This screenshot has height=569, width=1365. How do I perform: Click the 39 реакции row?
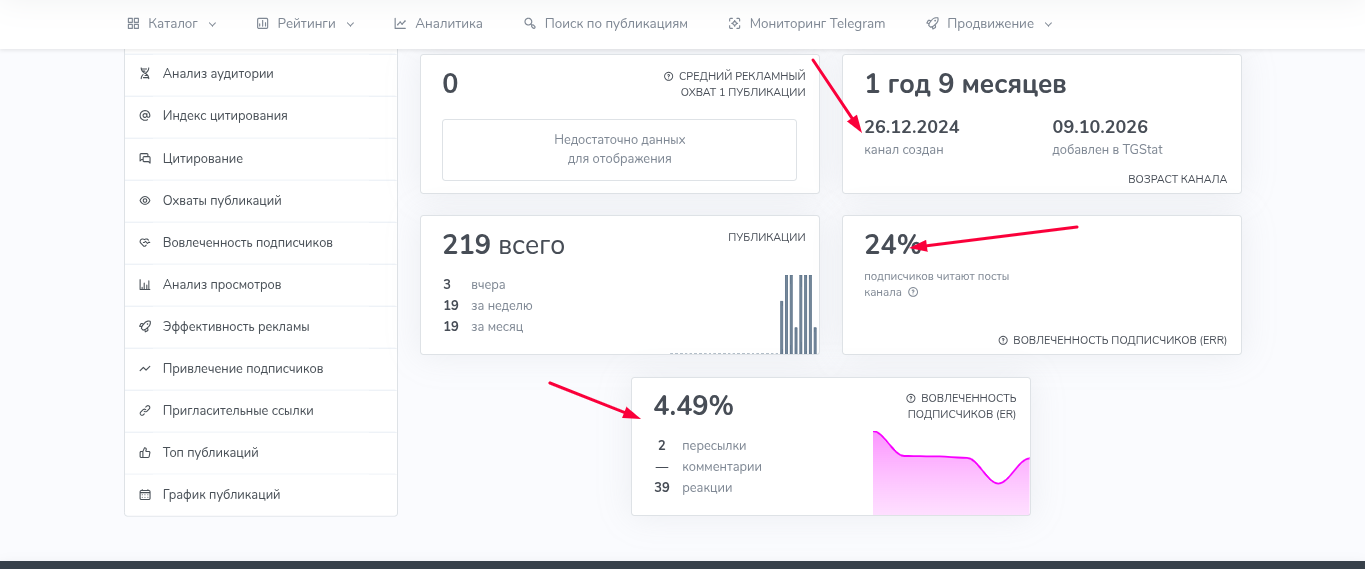click(693, 488)
